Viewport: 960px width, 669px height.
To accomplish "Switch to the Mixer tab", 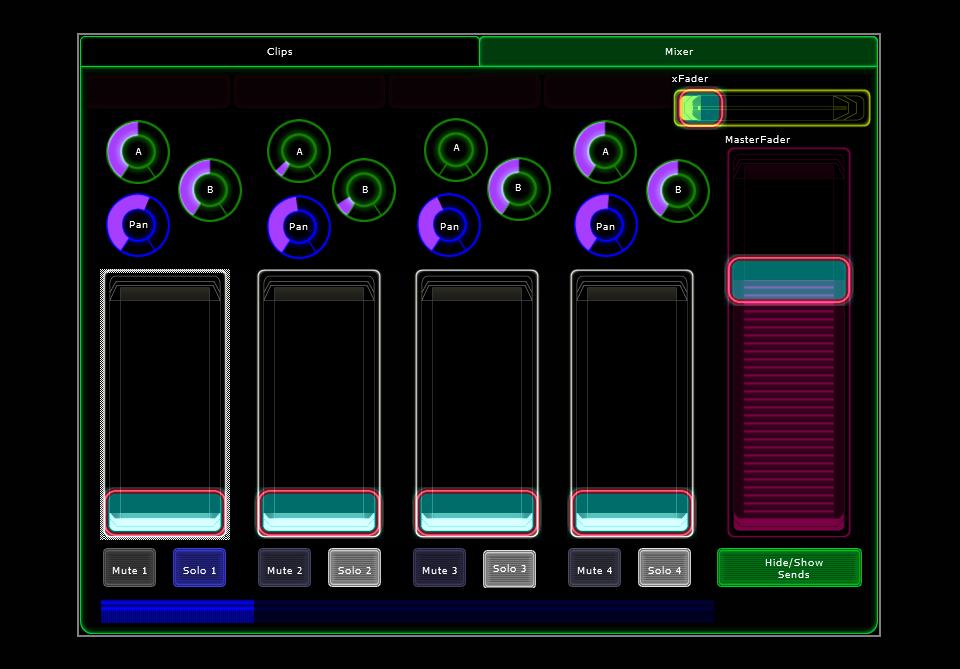I will coord(678,51).
